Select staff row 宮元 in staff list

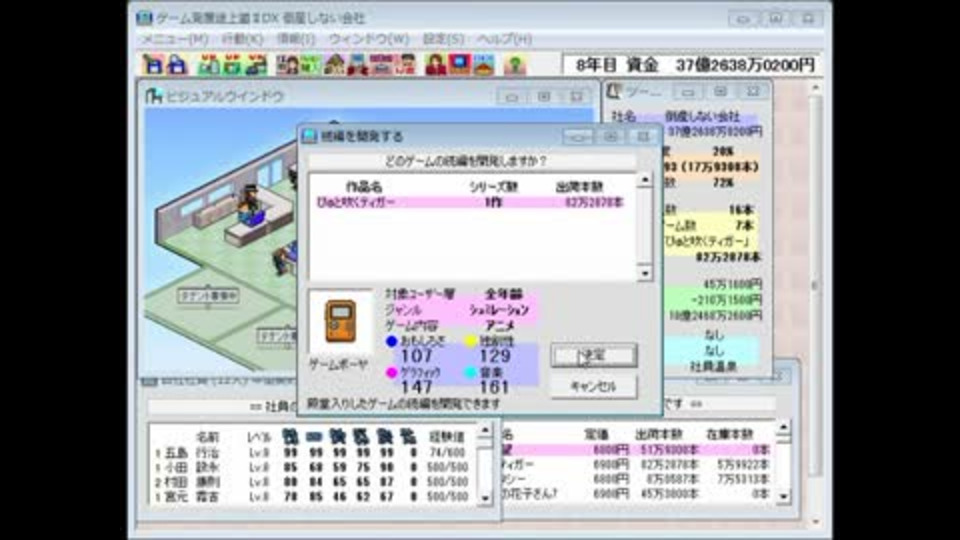(313, 497)
